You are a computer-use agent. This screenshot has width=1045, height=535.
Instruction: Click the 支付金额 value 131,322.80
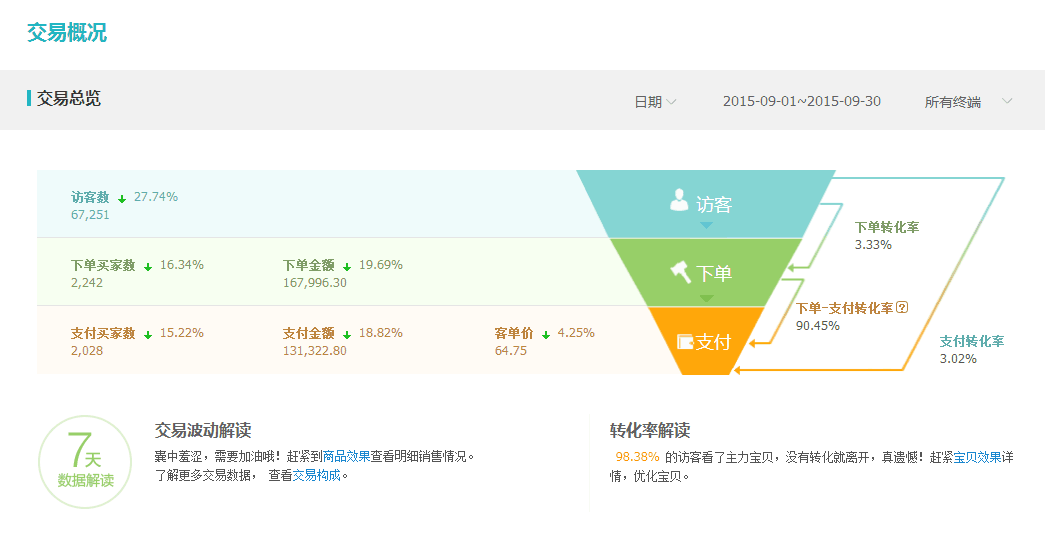click(x=314, y=351)
